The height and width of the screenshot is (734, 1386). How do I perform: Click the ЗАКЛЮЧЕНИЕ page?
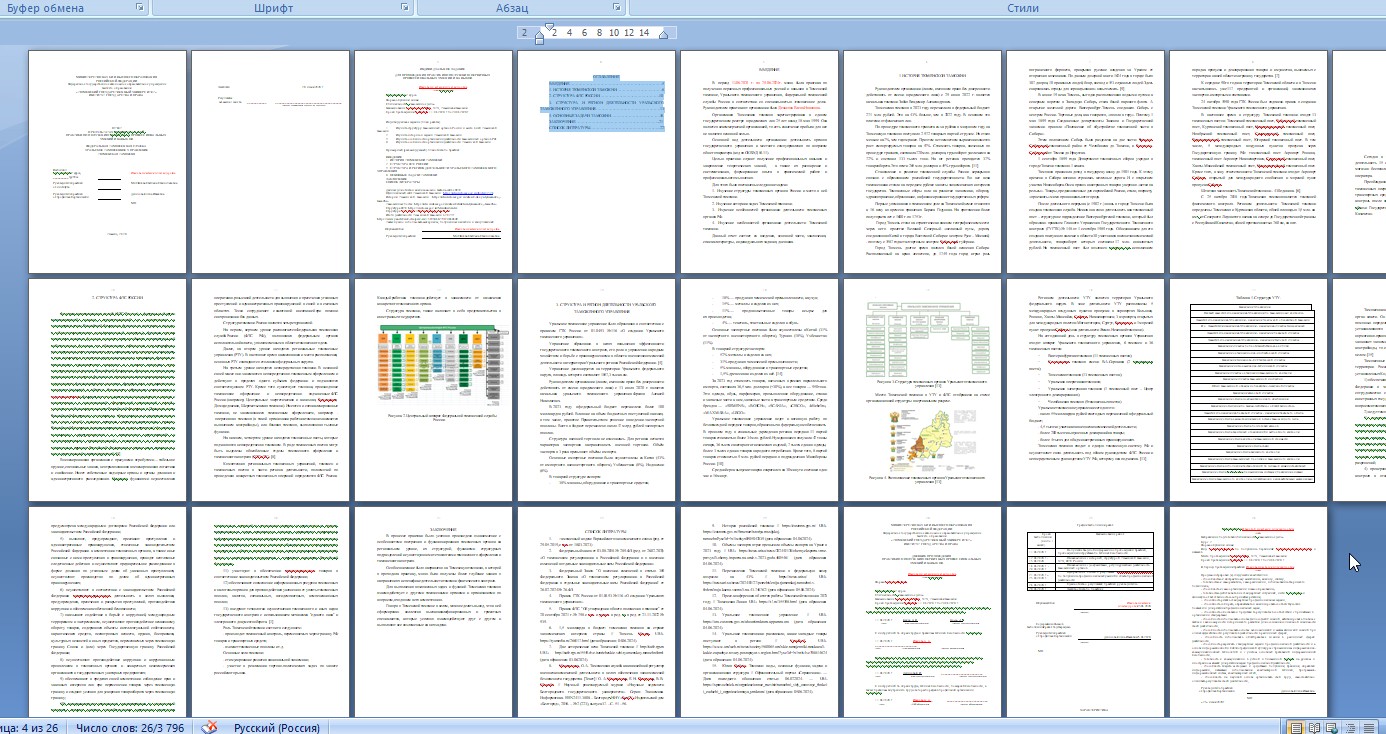[435, 612]
